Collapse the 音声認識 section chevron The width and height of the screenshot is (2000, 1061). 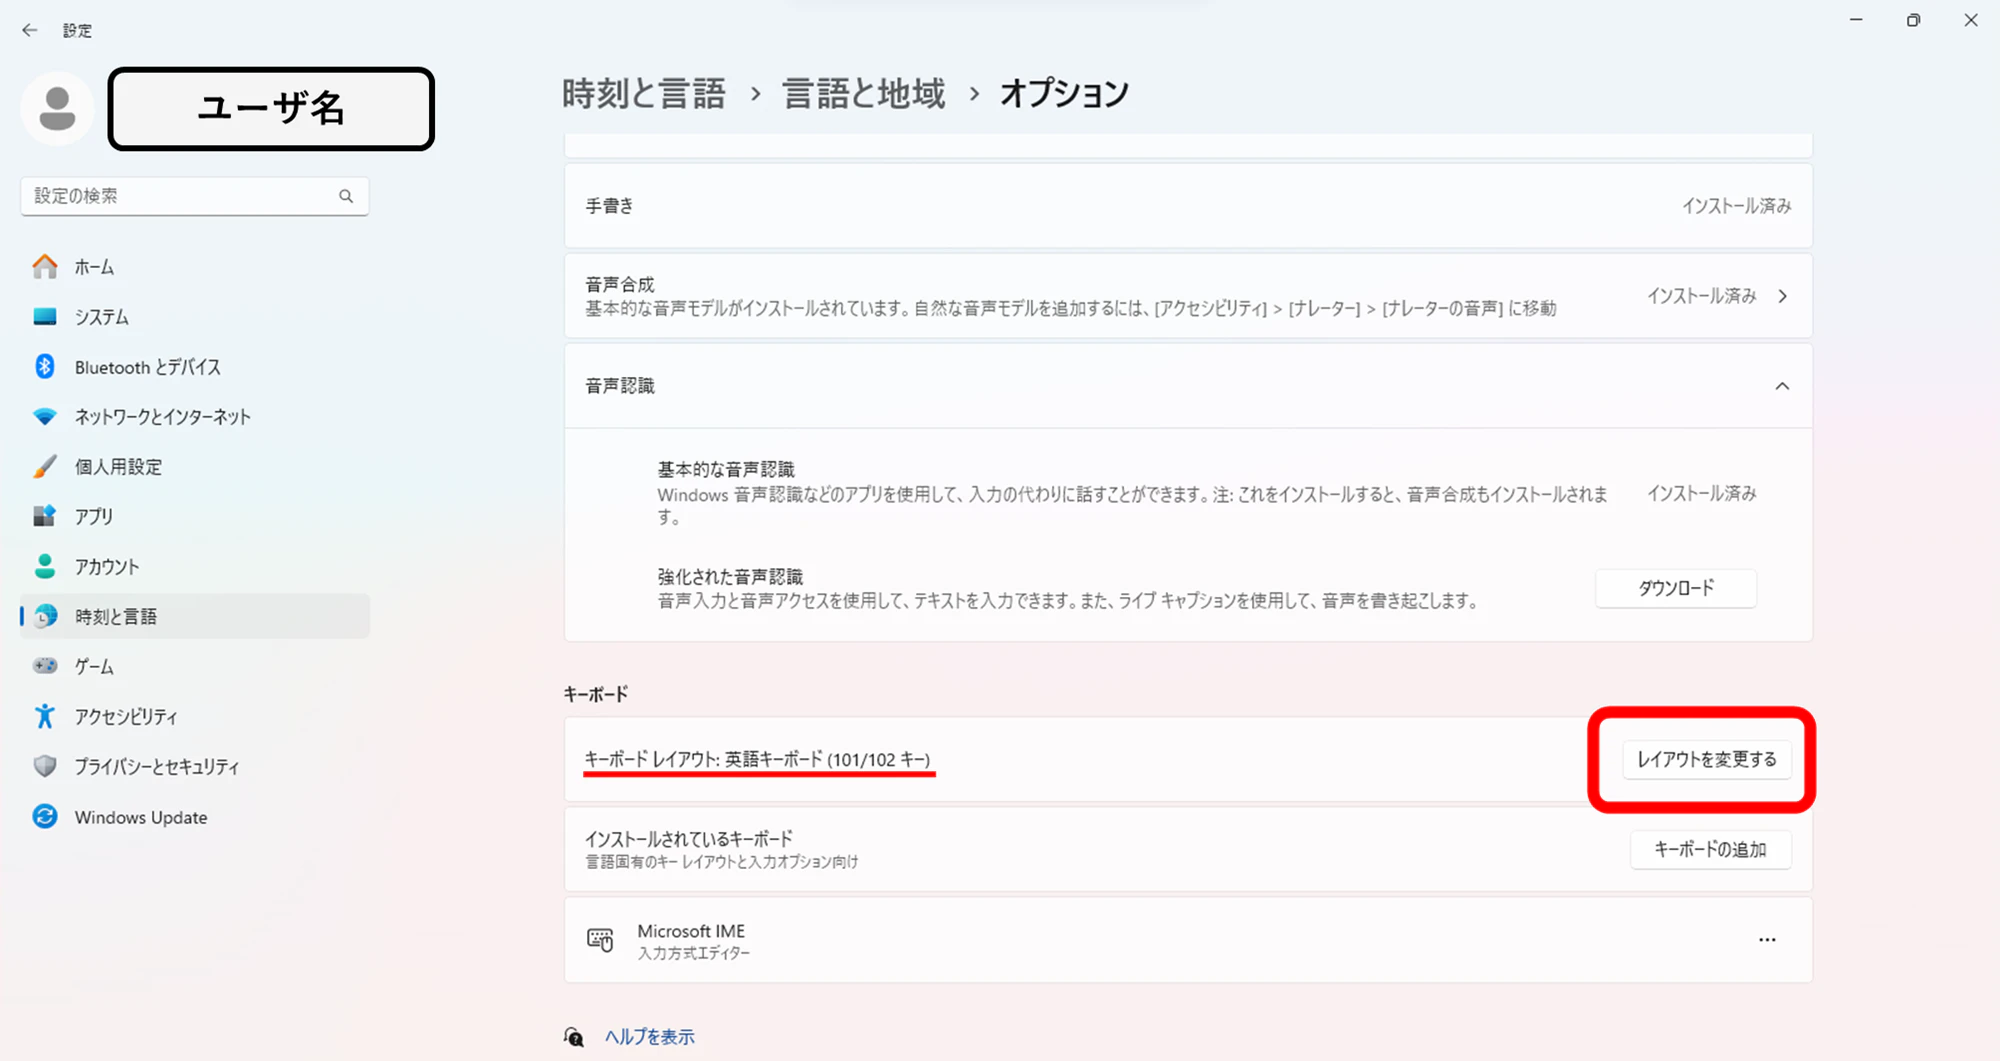(1782, 386)
